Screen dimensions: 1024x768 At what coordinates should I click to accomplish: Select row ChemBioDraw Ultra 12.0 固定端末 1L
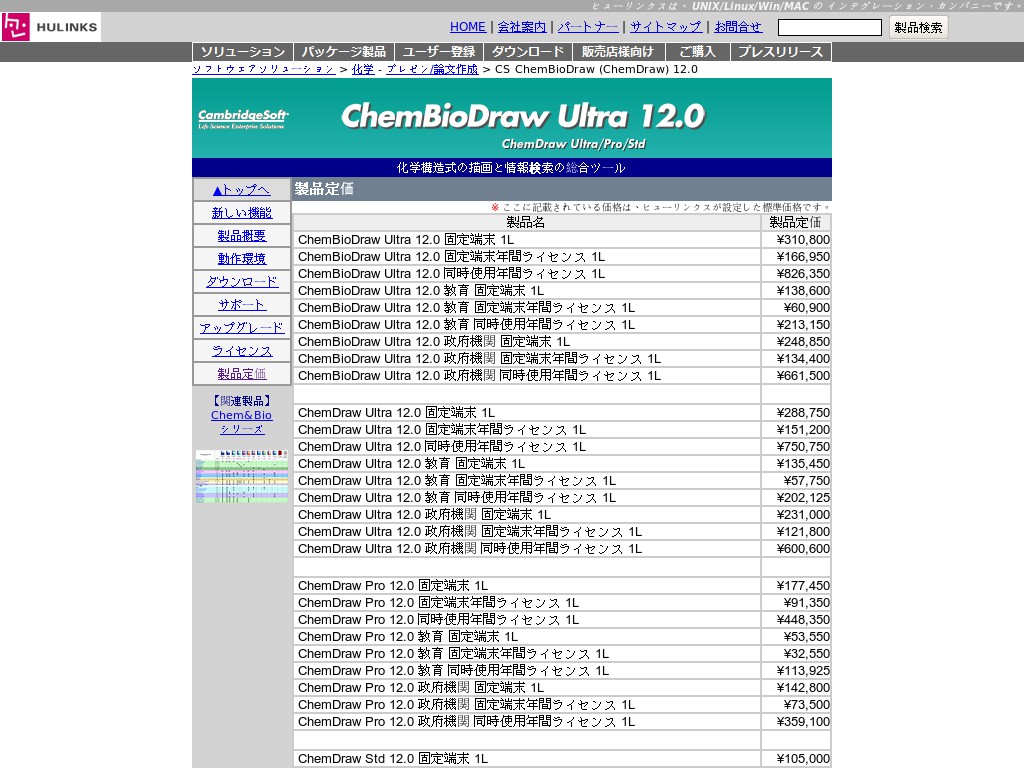526,240
